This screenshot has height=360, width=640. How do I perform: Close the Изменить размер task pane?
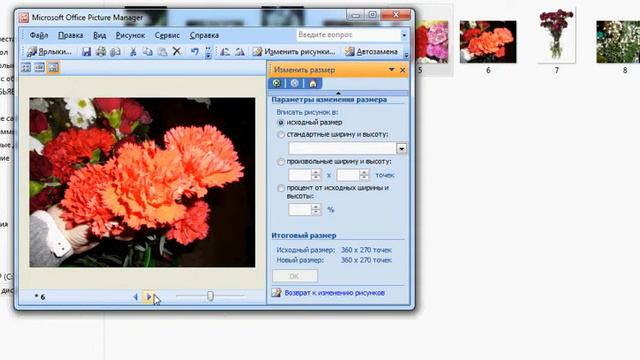(402, 70)
